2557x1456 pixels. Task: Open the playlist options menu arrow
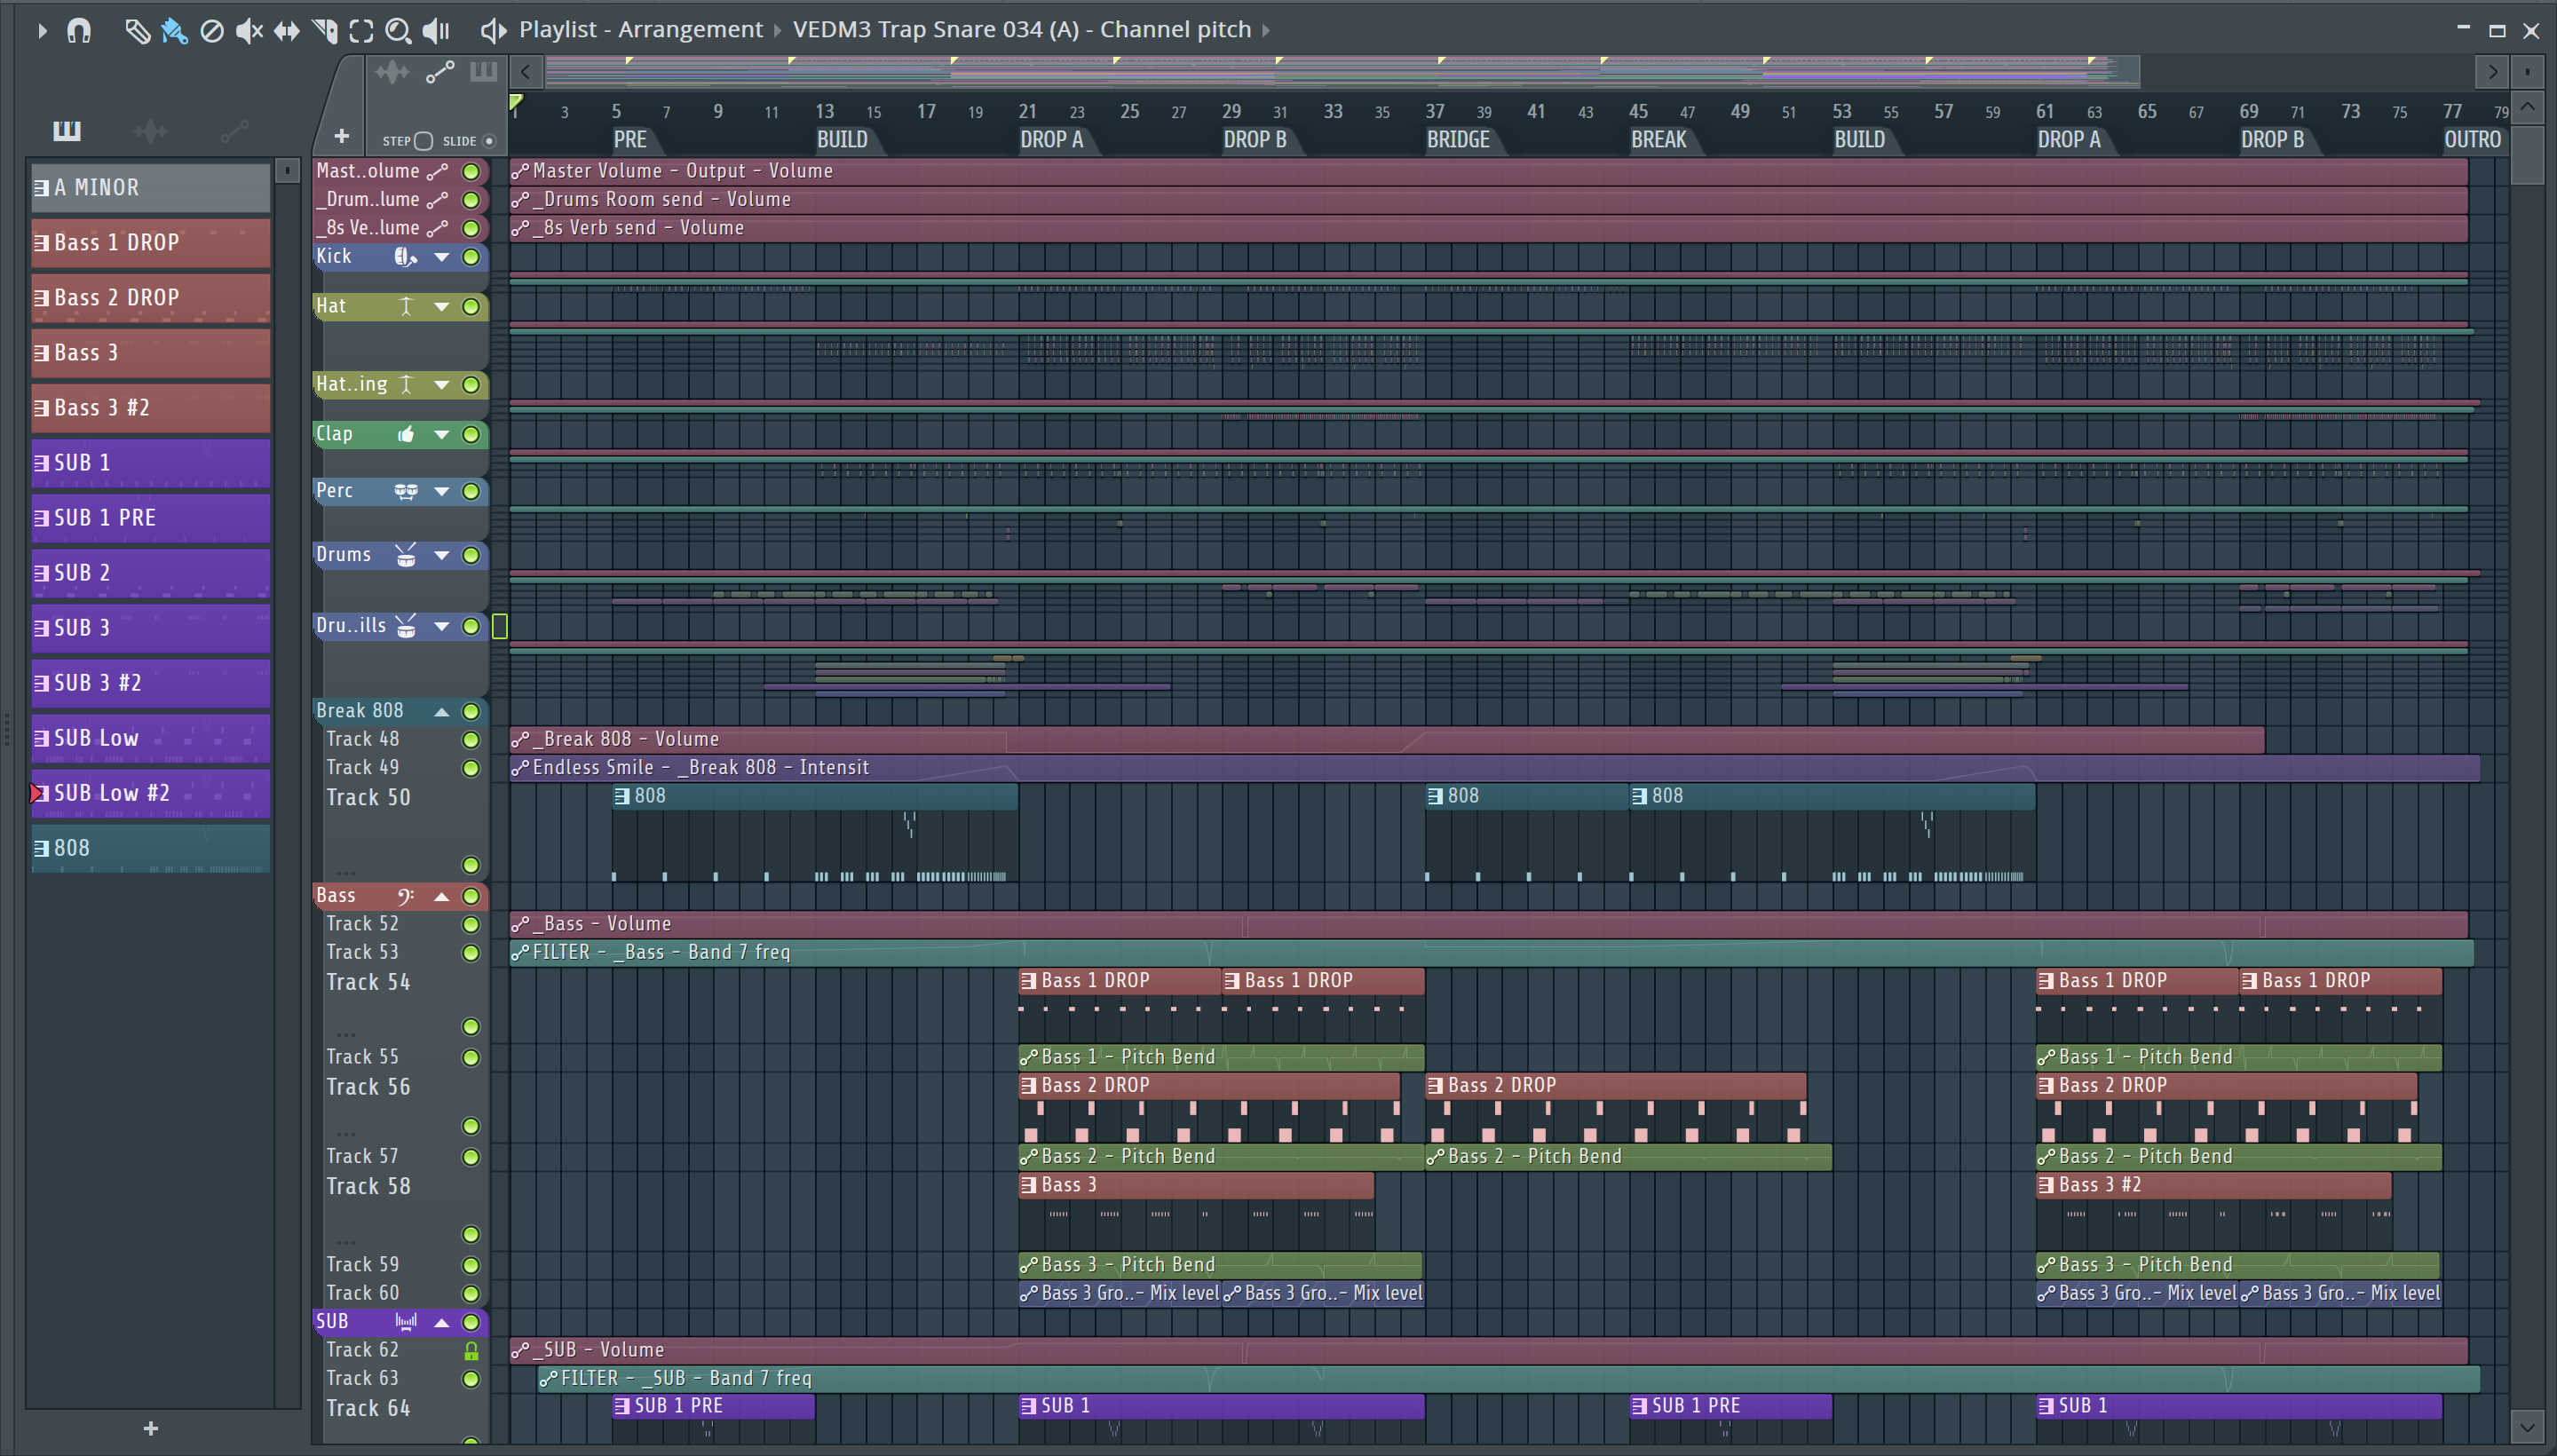tap(41, 31)
